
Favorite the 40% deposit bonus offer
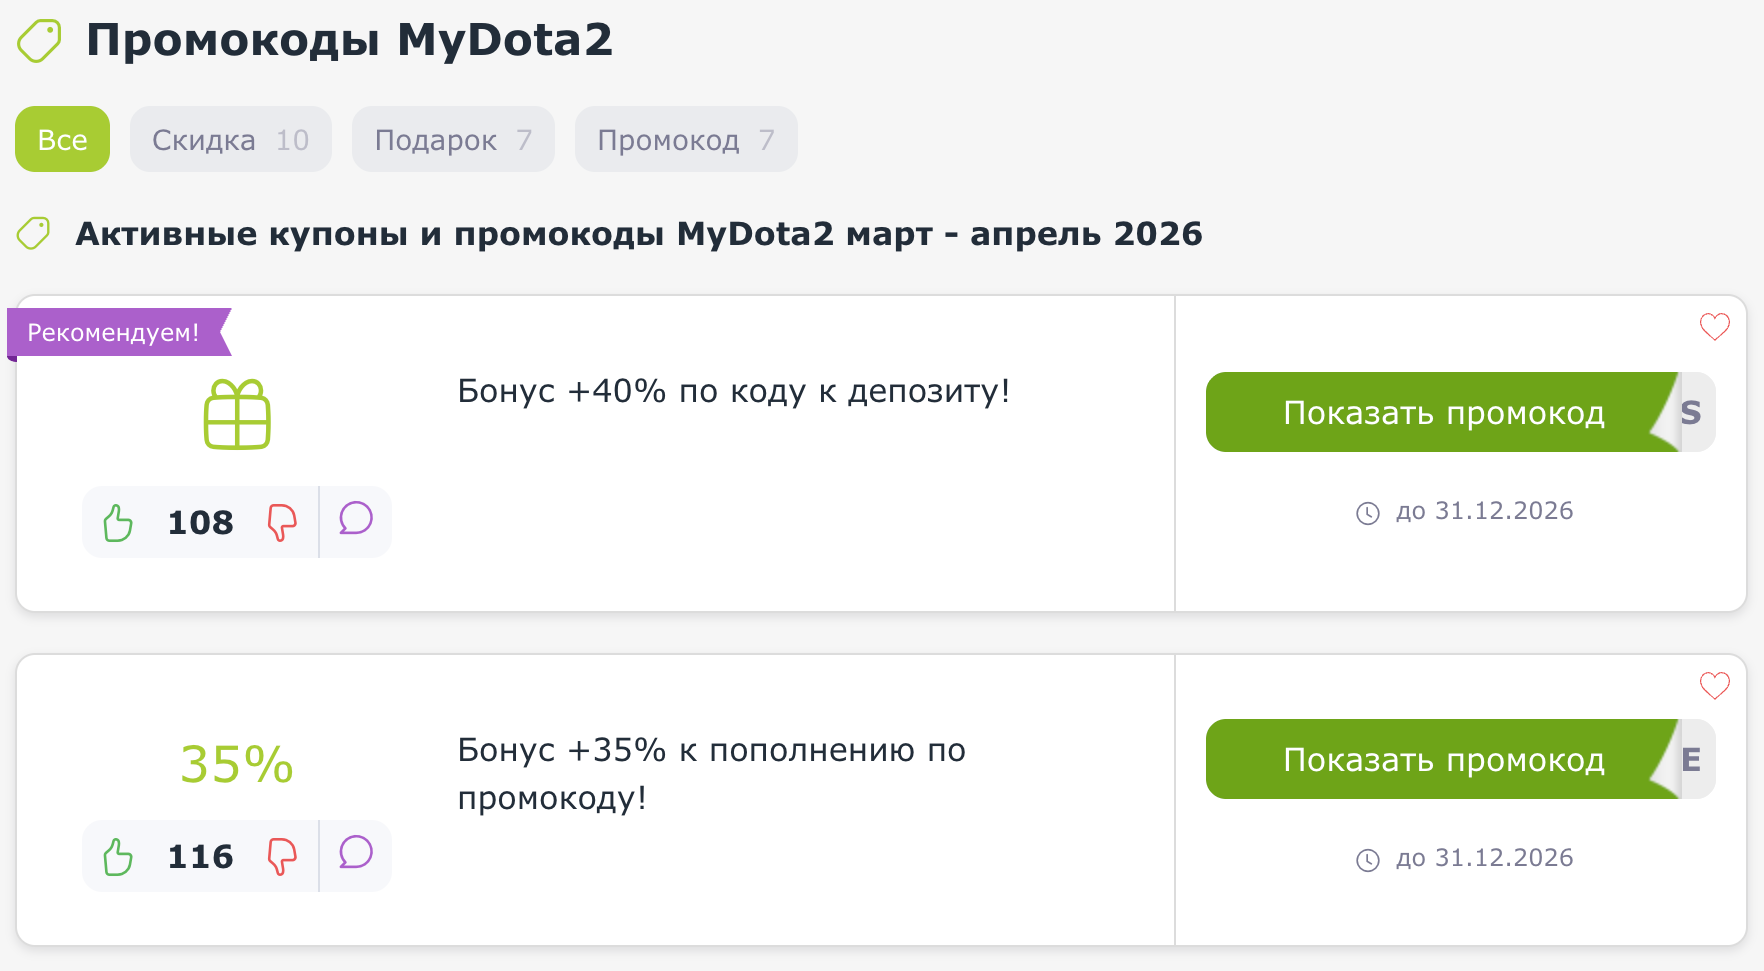click(x=1716, y=327)
